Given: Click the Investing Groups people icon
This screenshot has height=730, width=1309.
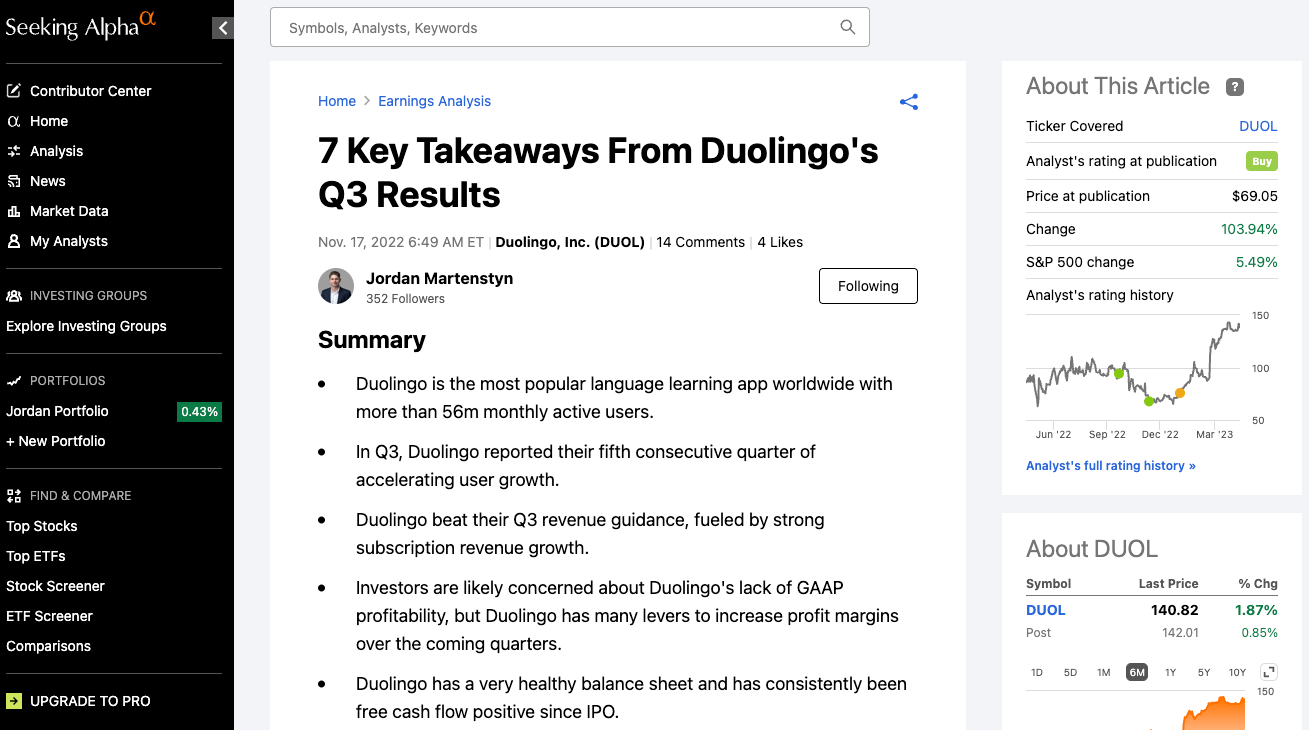Looking at the screenshot, I should (14, 296).
